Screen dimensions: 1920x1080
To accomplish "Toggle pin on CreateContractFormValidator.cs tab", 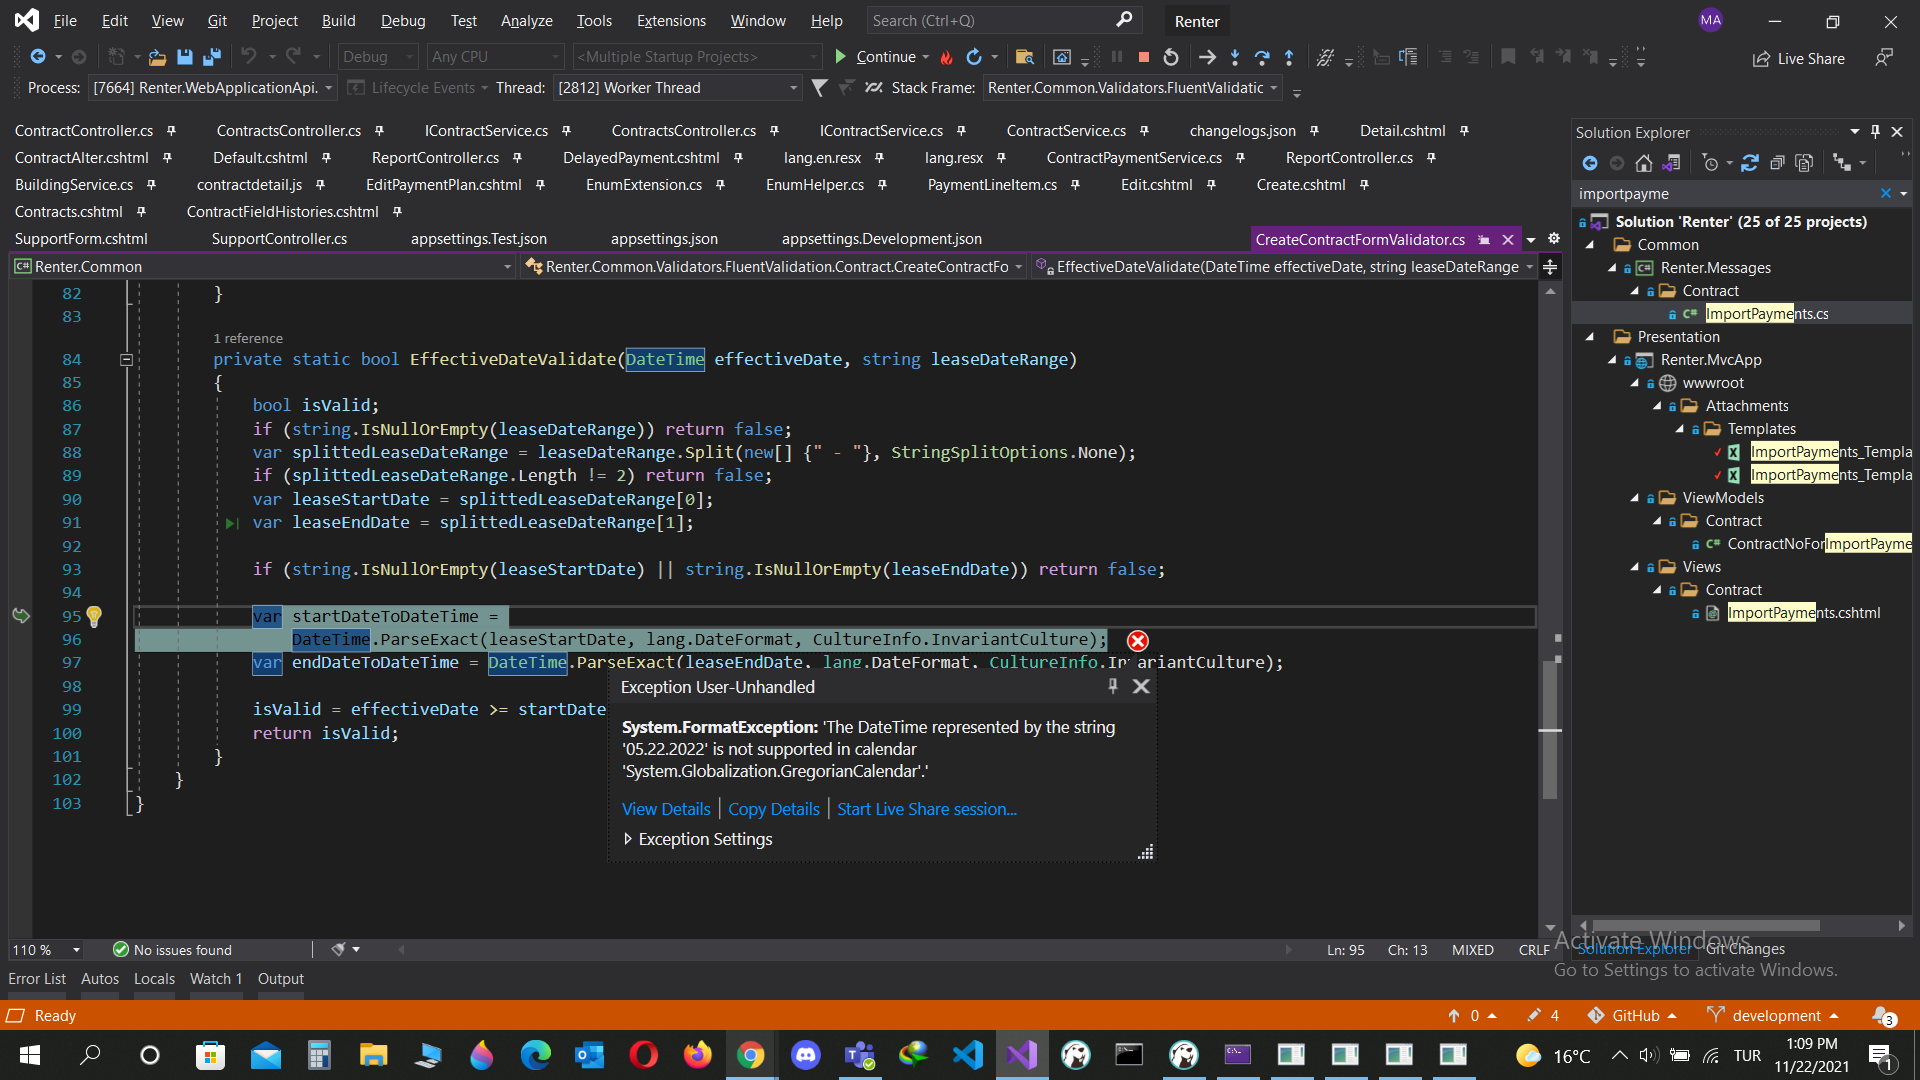I will click(x=1484, y=240).
